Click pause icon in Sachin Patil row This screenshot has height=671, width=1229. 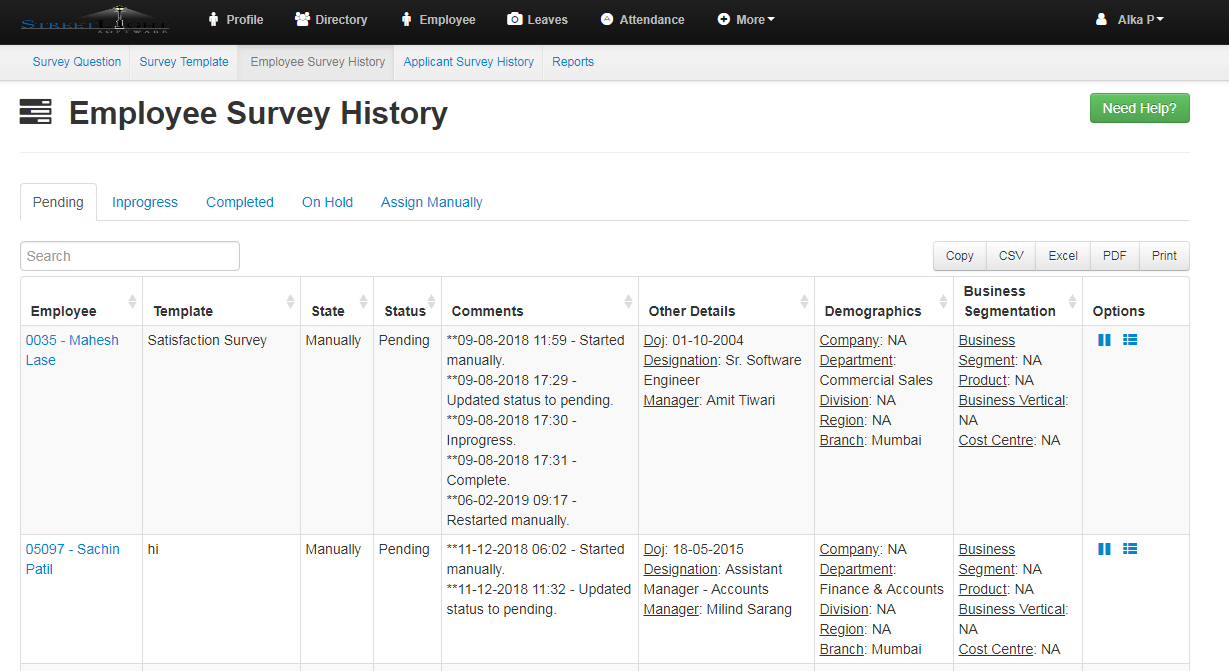pyautogui.click(x=1104, y=549)
